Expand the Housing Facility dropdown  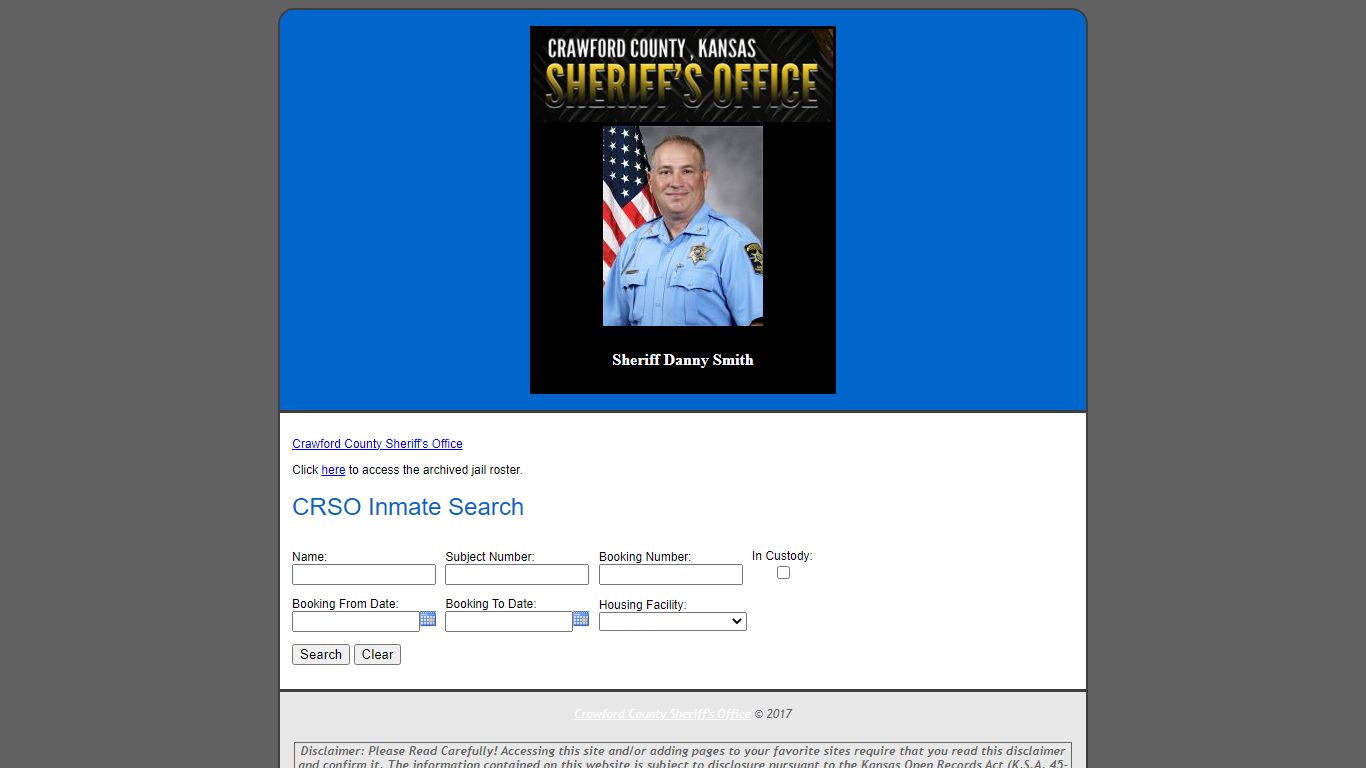tap(673, 622)
